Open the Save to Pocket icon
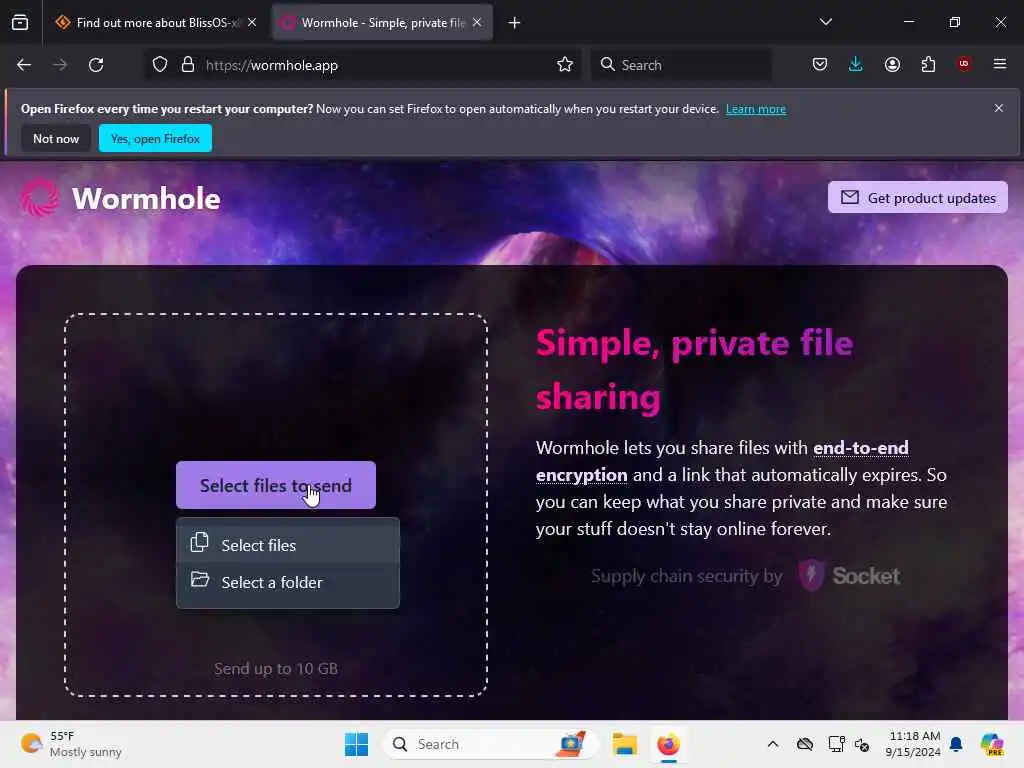Viewport: 1024px width, 768px height. 820,64
